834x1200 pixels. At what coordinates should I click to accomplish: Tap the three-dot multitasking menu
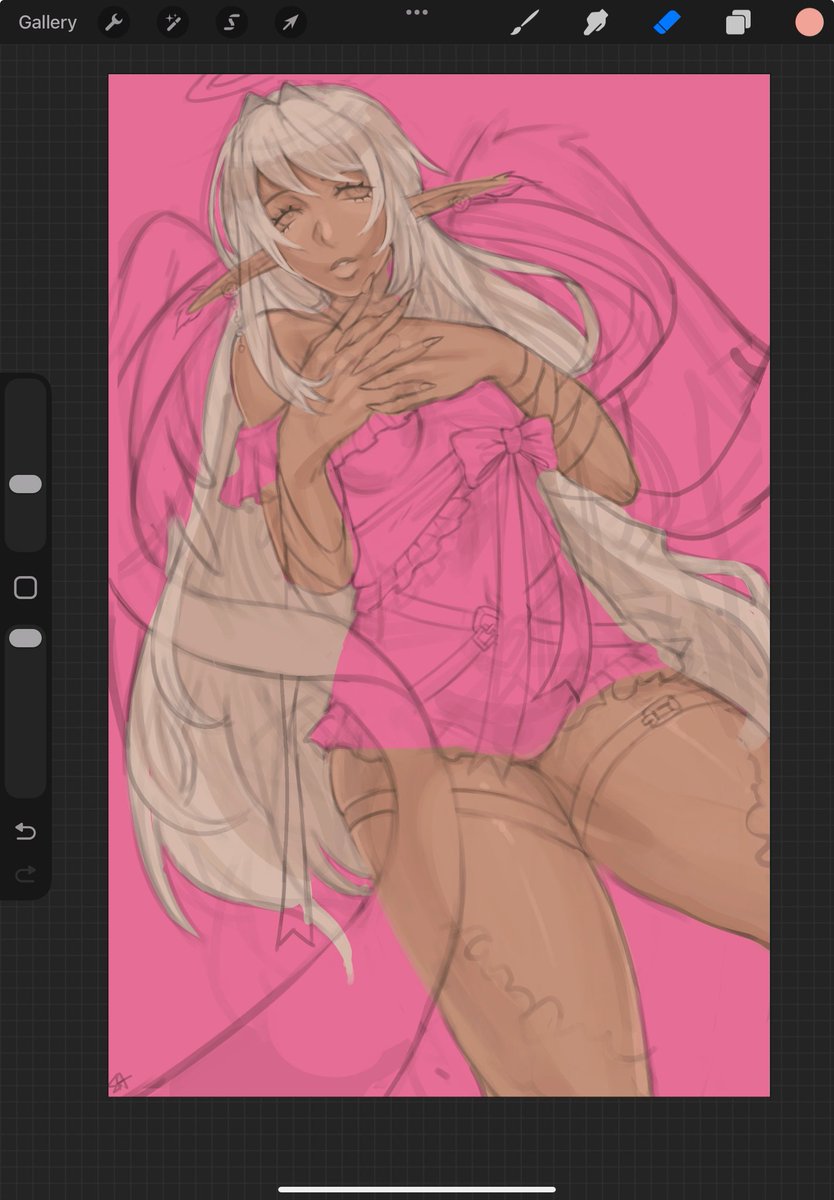(417, 12)
